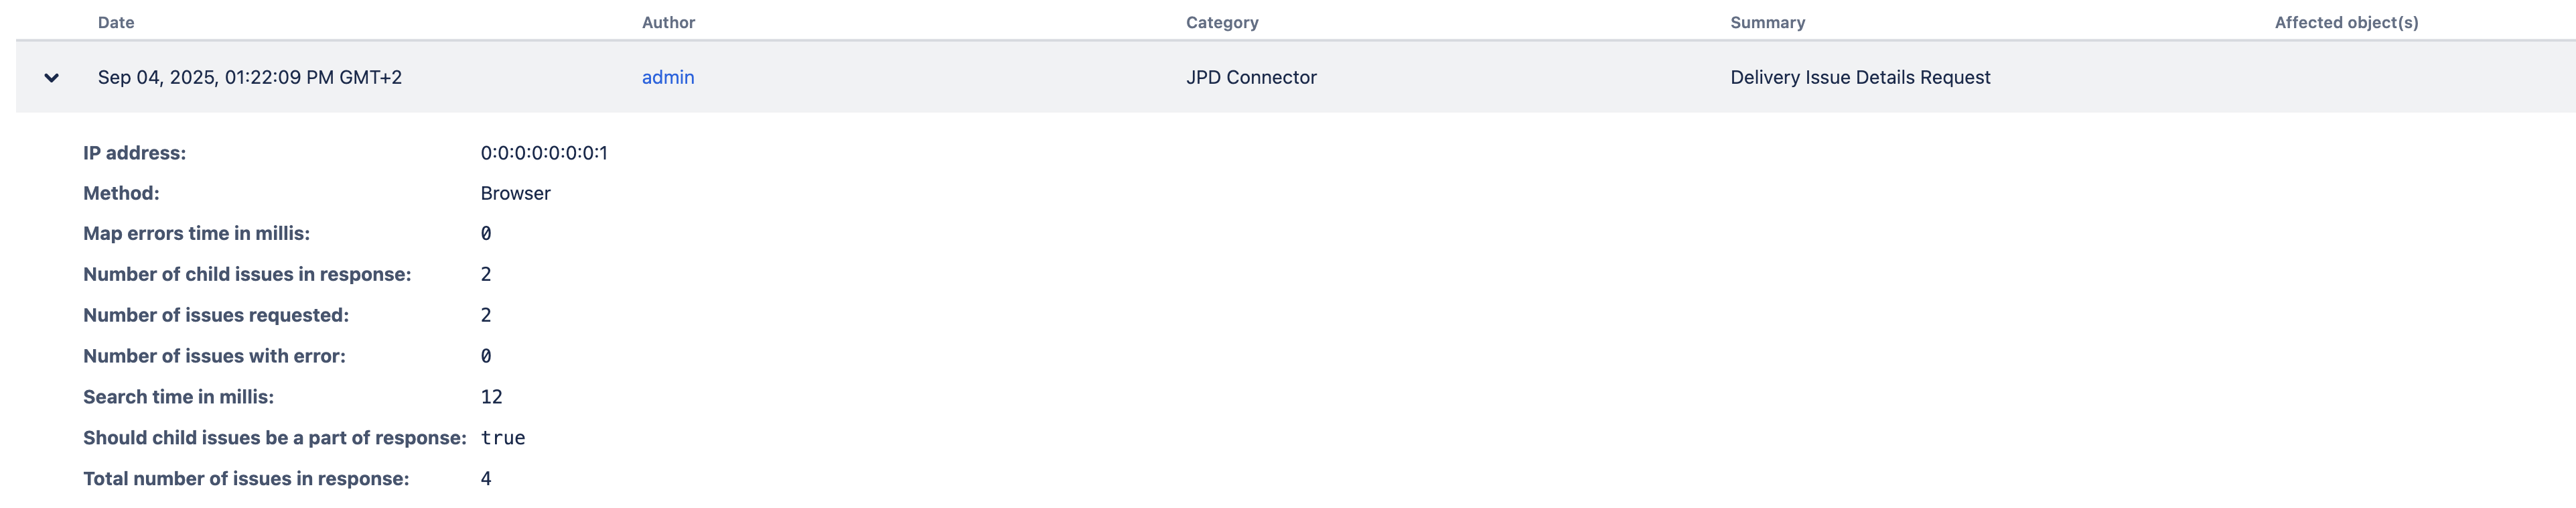Click the Summary column header

click(x=1767, y=22)
